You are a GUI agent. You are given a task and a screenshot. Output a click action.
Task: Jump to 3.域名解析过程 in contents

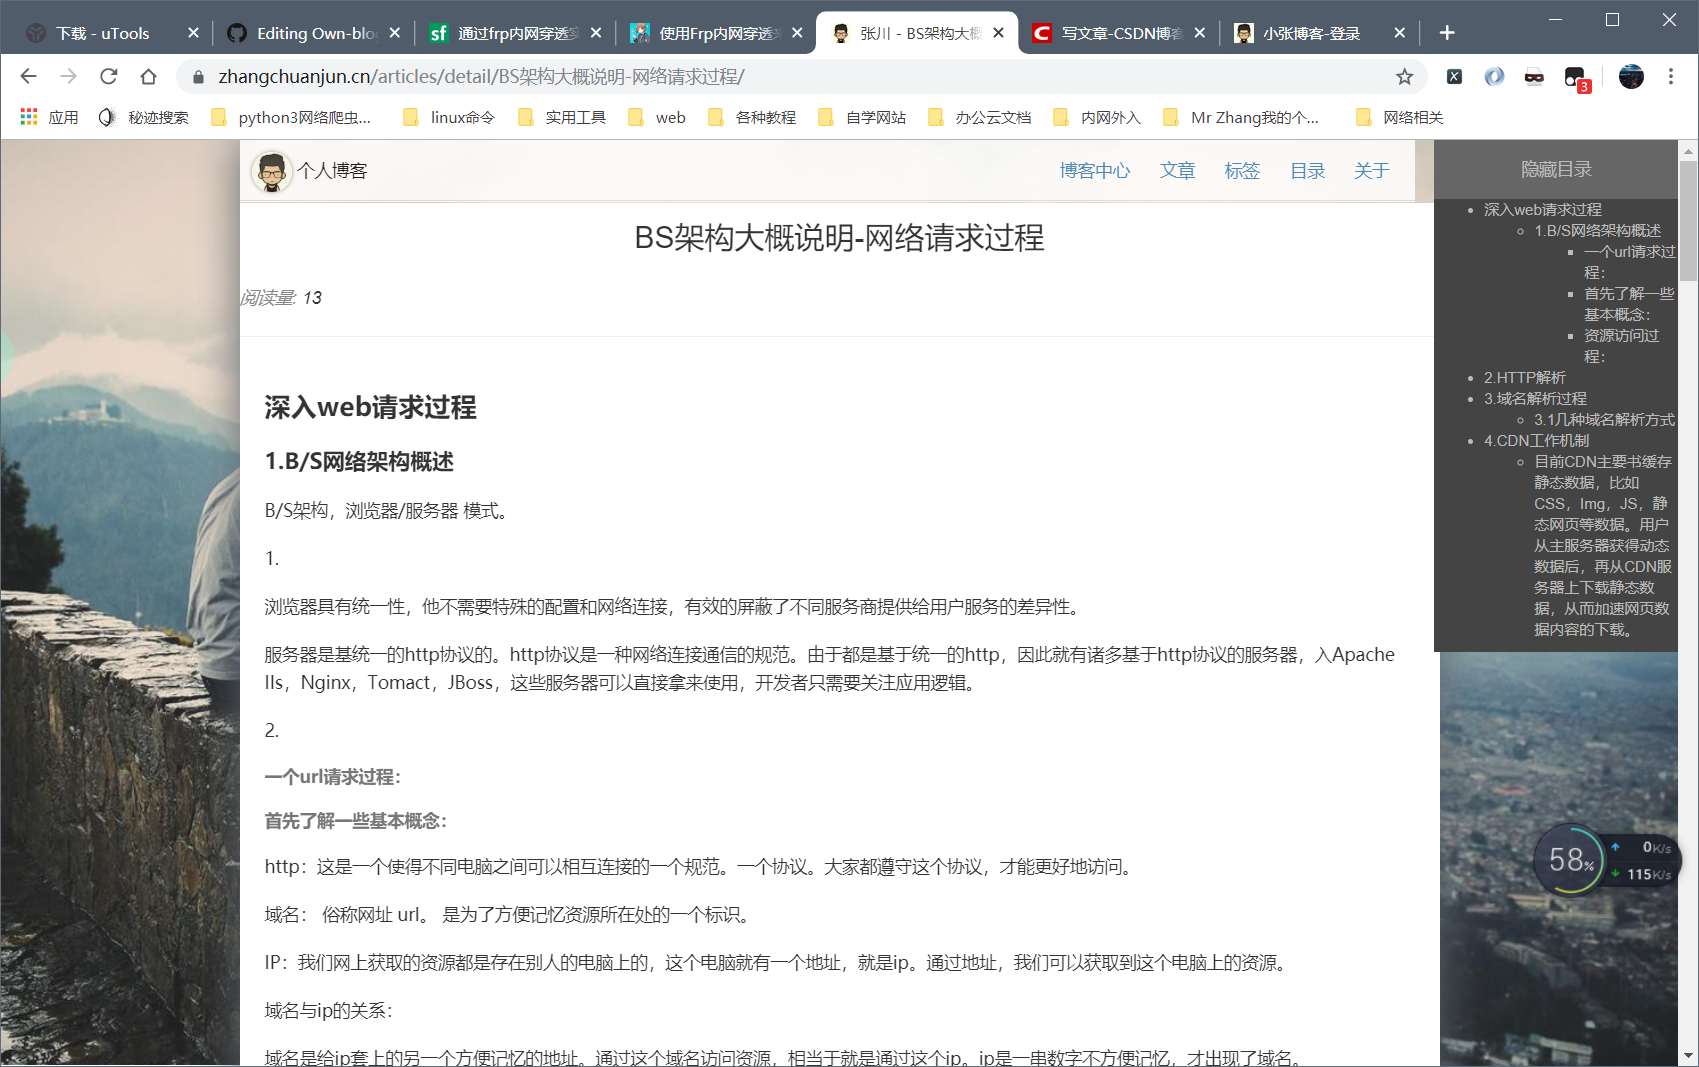tap(1535, 399)
